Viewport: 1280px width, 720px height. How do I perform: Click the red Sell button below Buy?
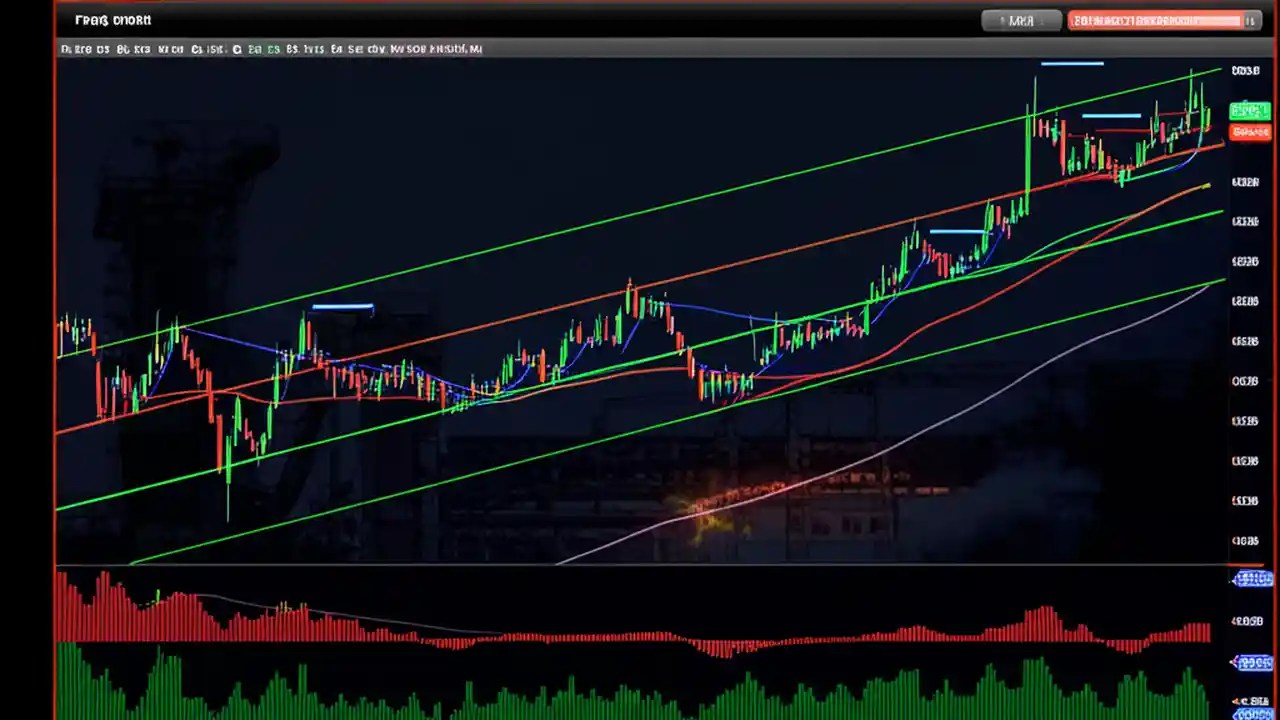1248,131
